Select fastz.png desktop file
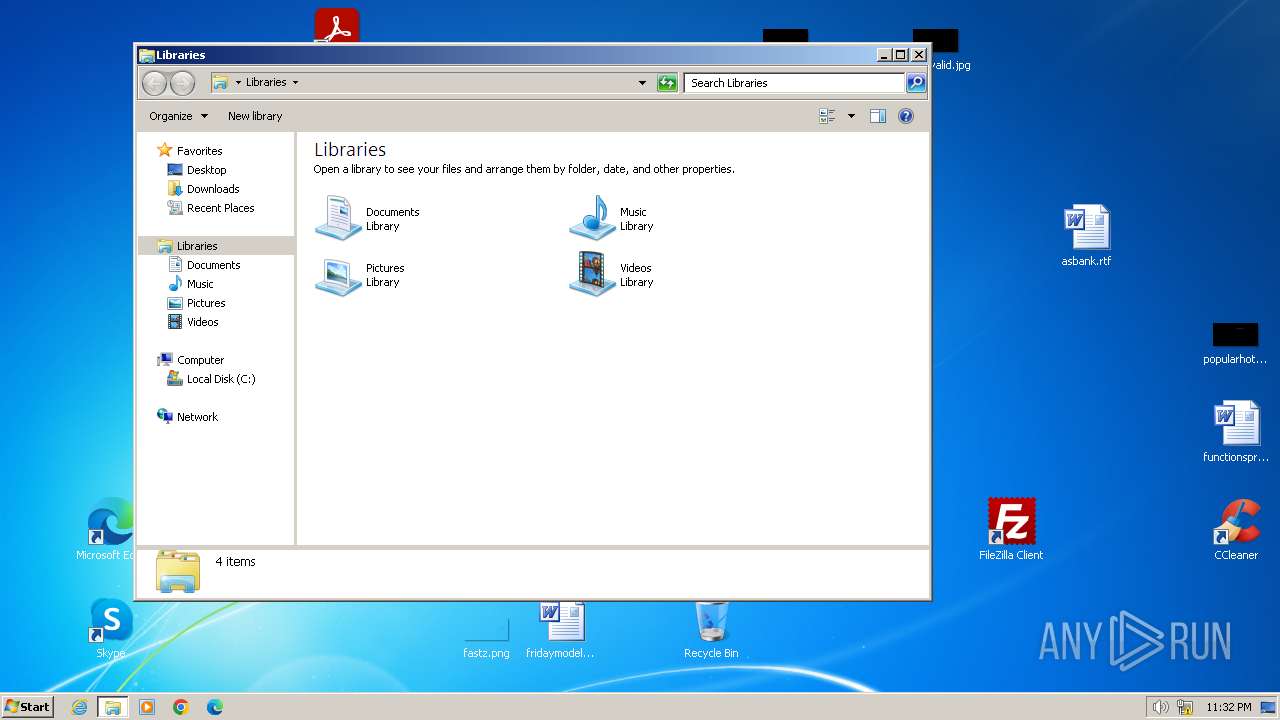Screen dimensions: 1280x720 point(486,638)
